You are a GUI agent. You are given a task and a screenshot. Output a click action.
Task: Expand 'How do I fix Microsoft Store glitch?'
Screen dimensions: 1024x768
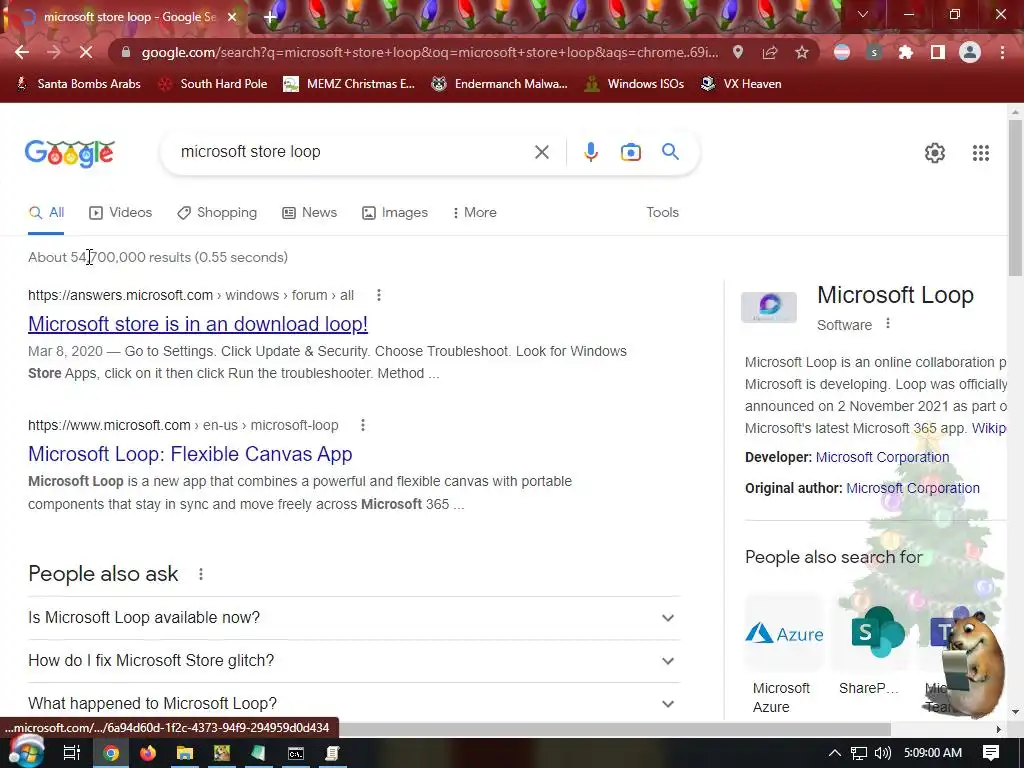(x=354, y=661)
